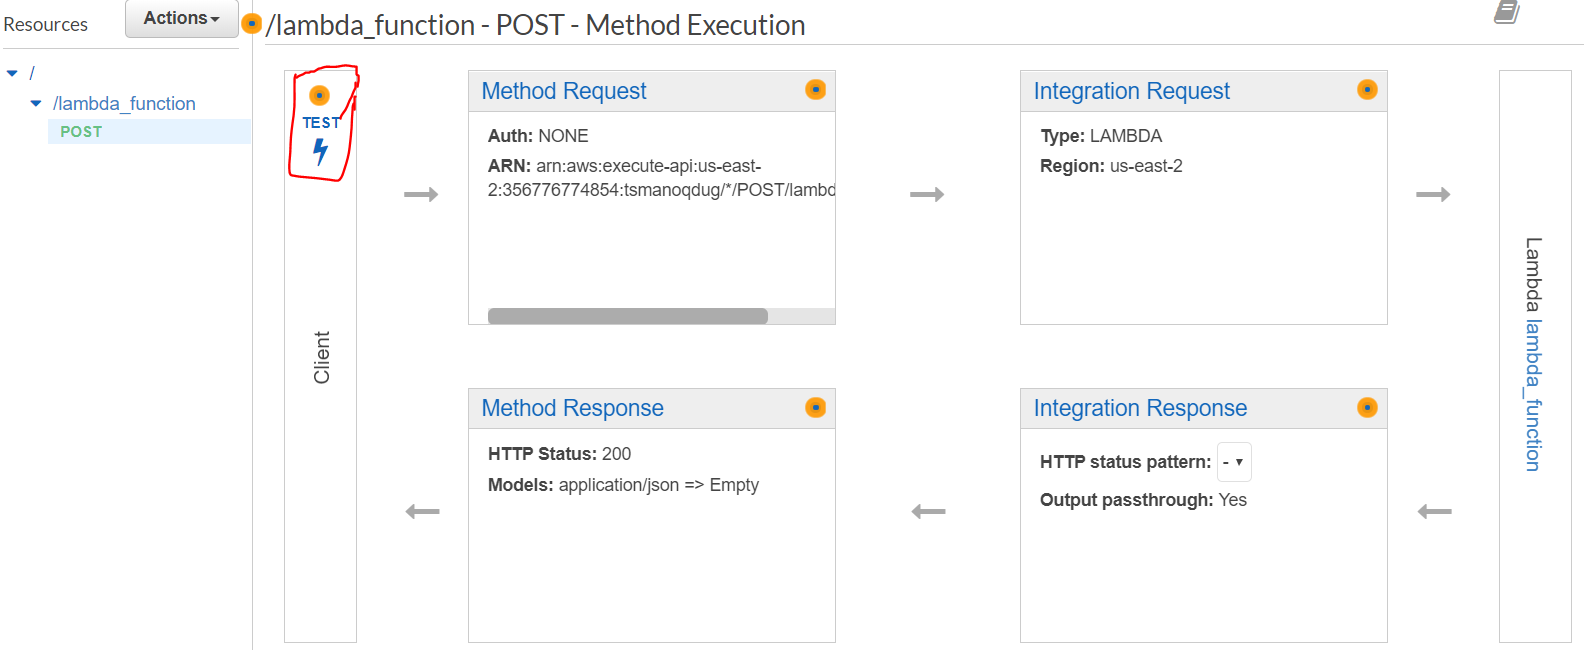Viewport: 1584px width, 650px height.
Task: Click orange dot in Method Response header
Action: click(816, 407)
